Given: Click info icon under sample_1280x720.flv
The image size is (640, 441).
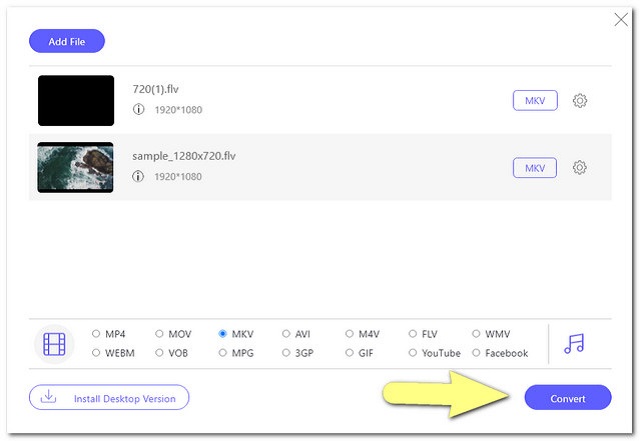Looking at the screenshot, I should [138, 177].
